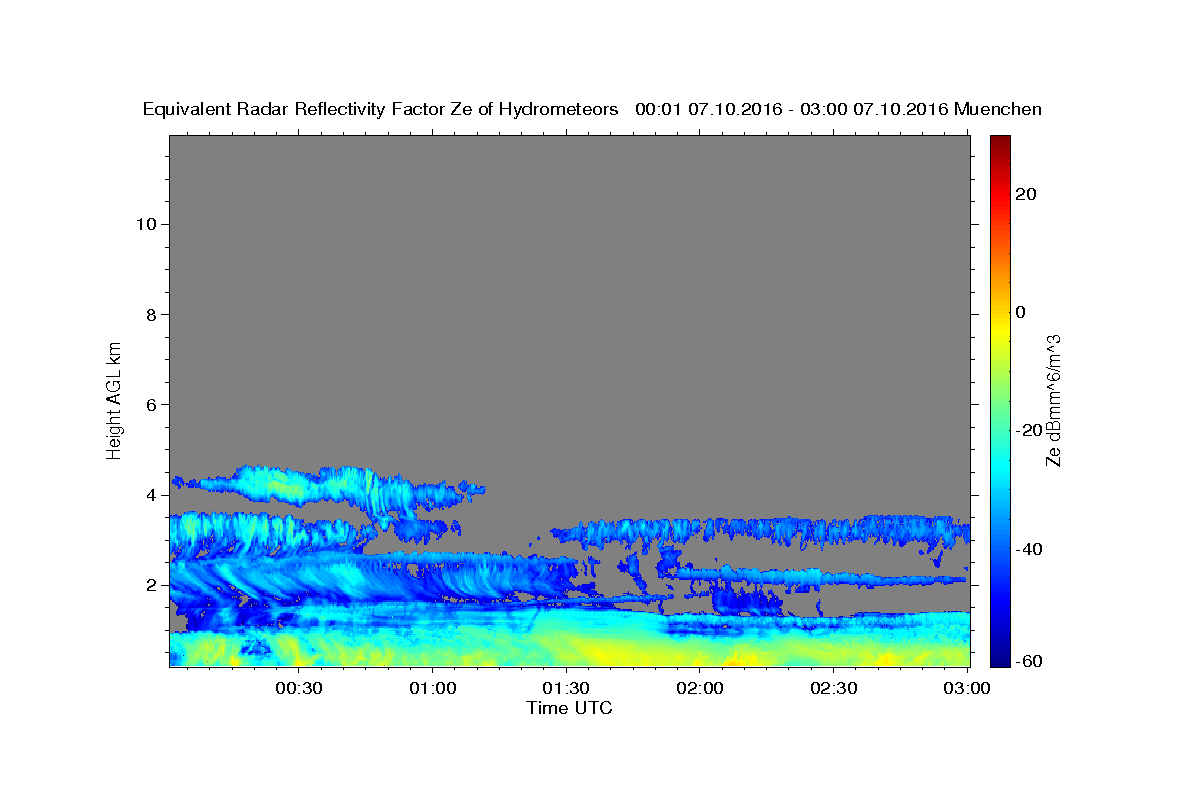Click the plot title text
The width and height of the screenshot is (1200, 800).
pos(592,109)
